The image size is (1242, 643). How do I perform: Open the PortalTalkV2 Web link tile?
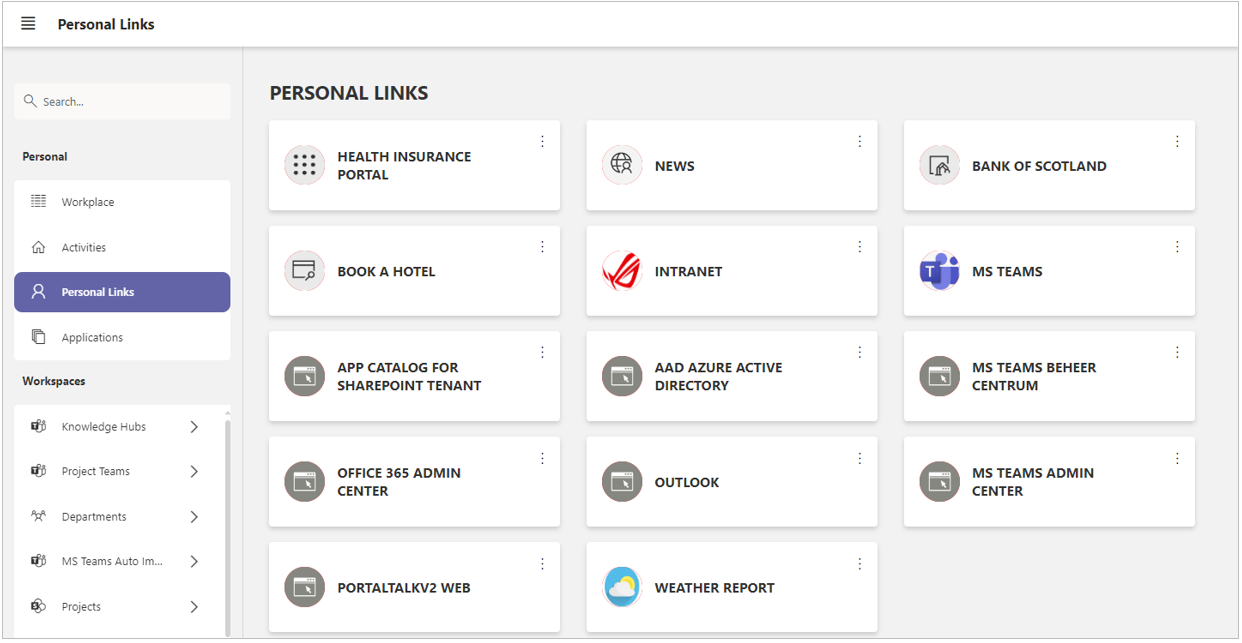pos(414,587)
